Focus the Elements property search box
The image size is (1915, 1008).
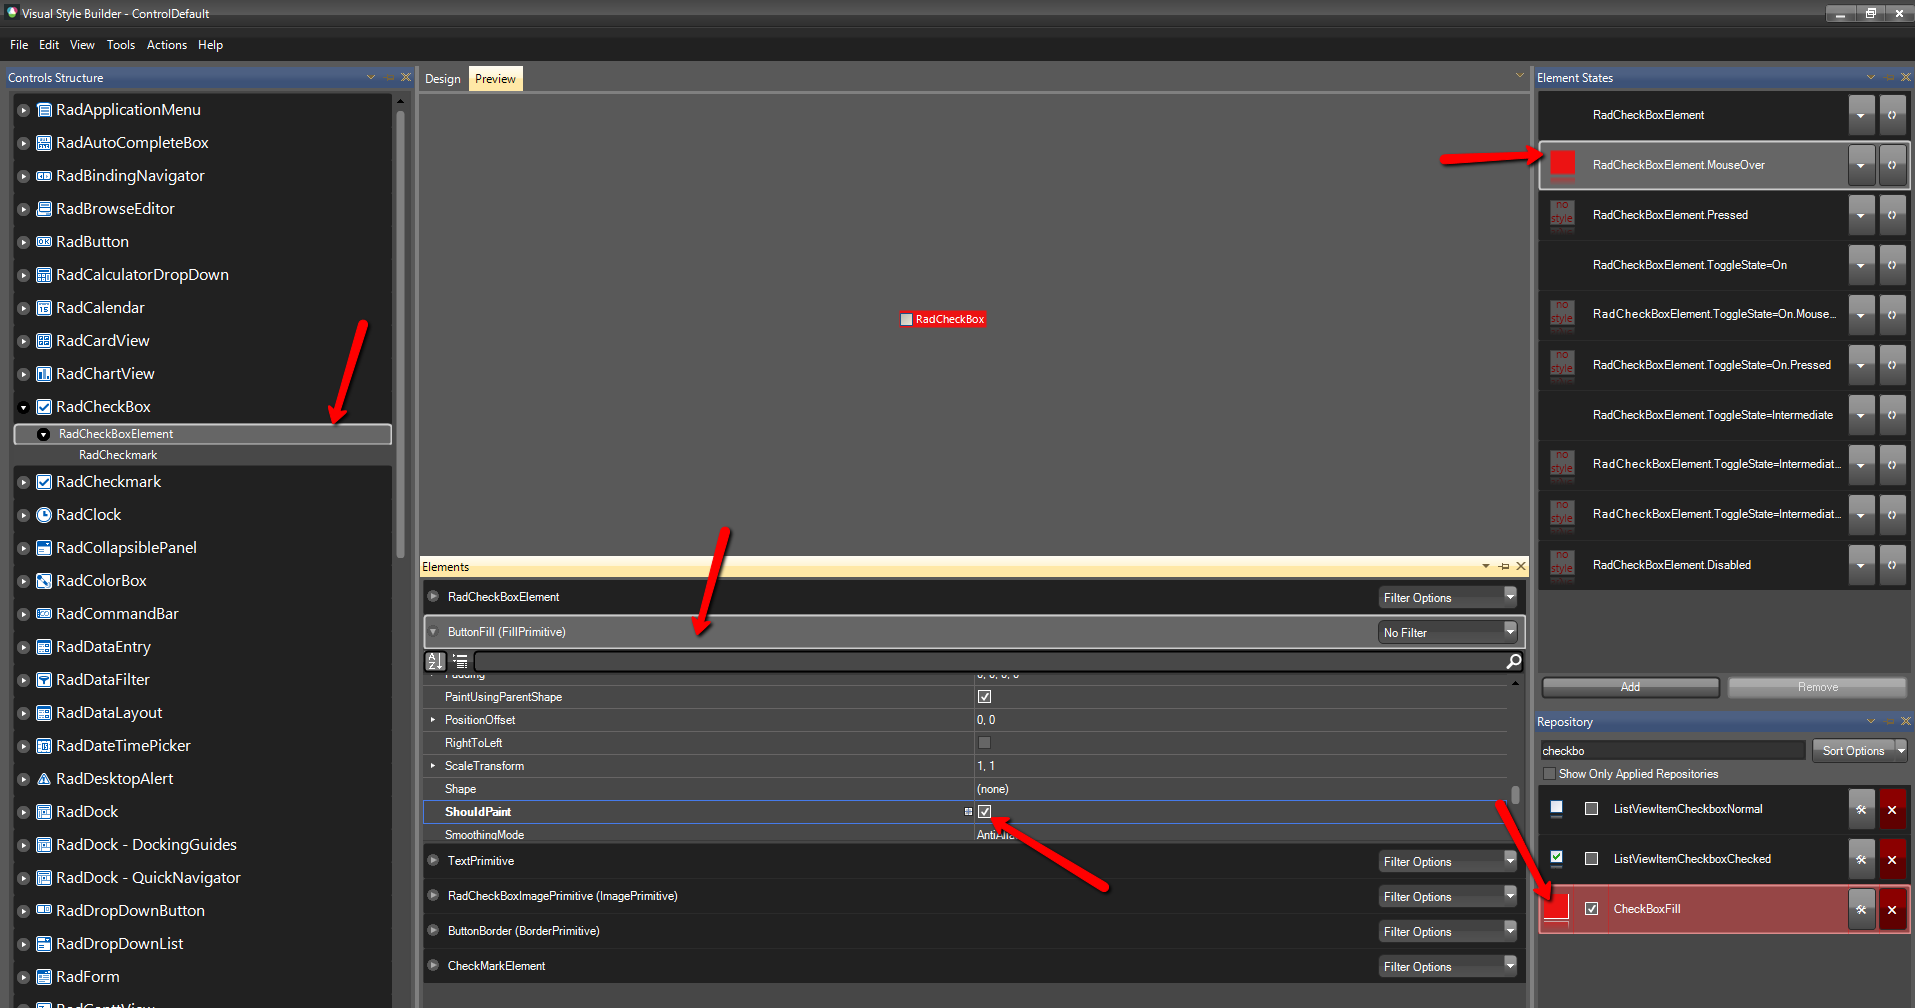[x=990, y=661]
